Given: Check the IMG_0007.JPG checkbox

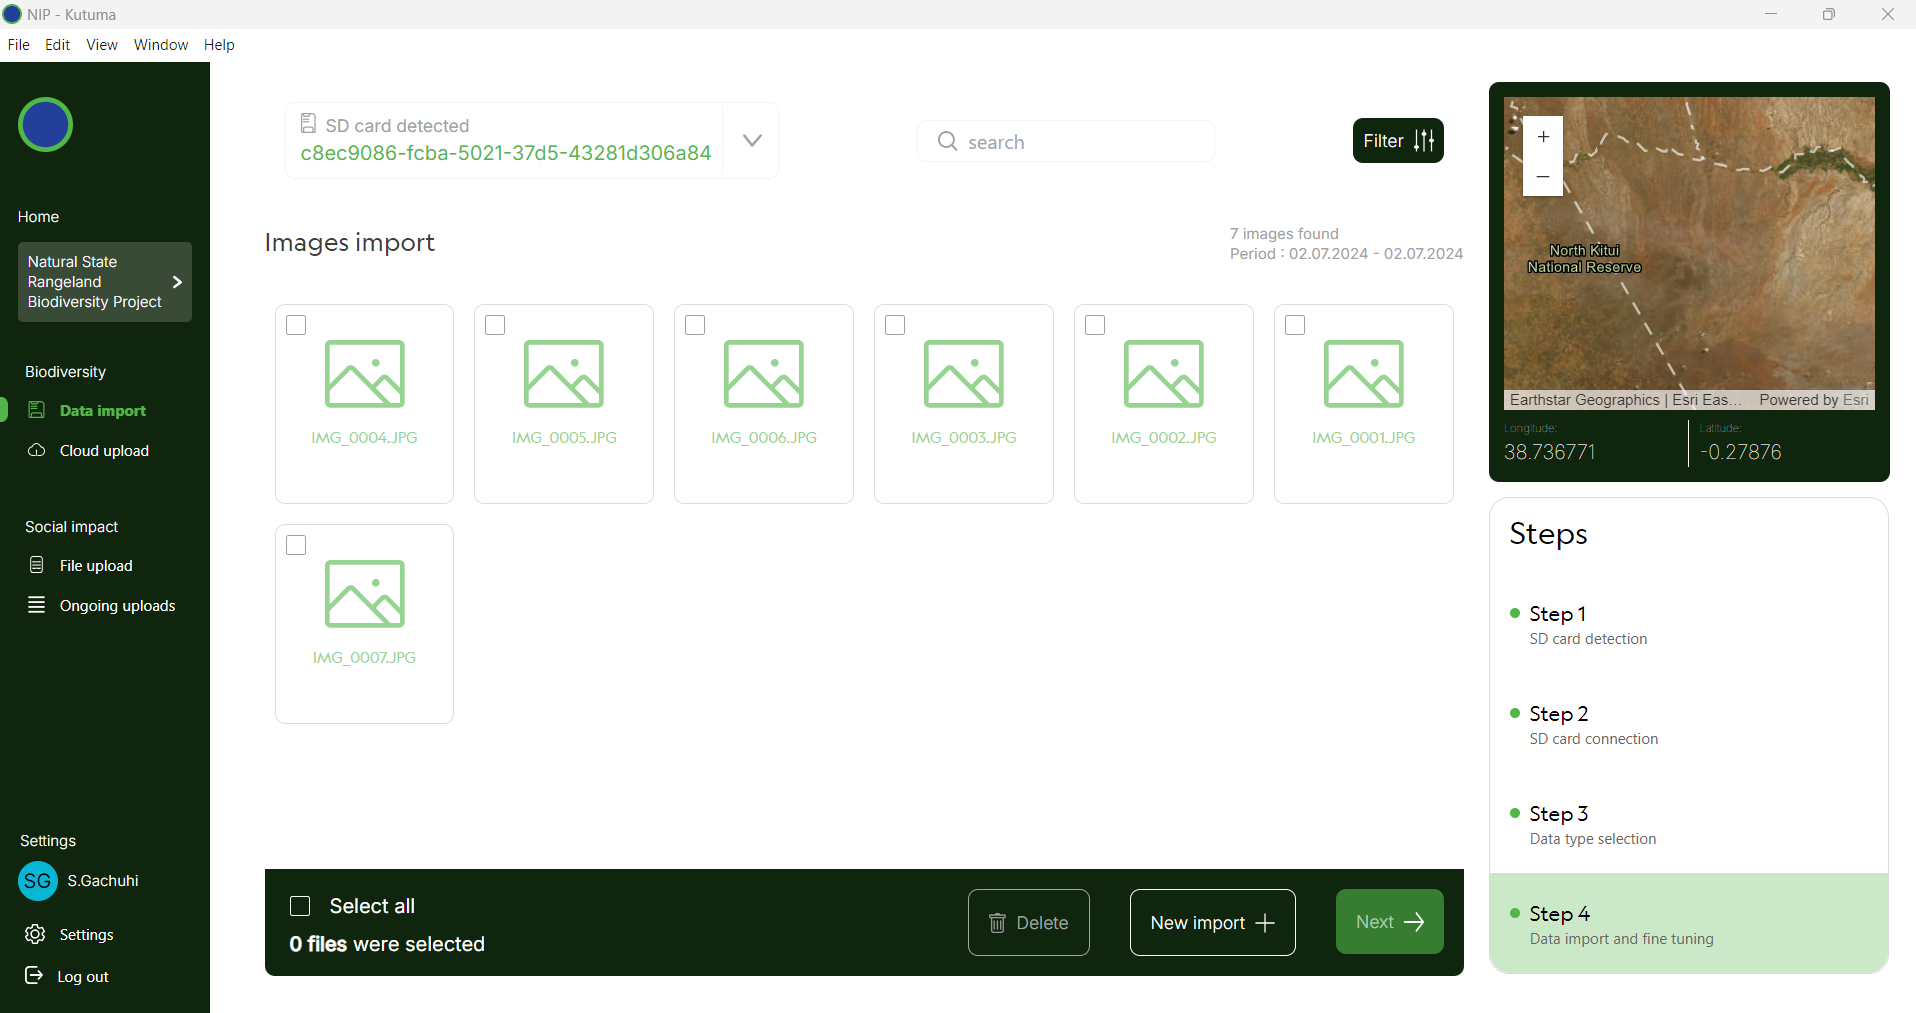Looking at the screenshot, I should [296, 545].
